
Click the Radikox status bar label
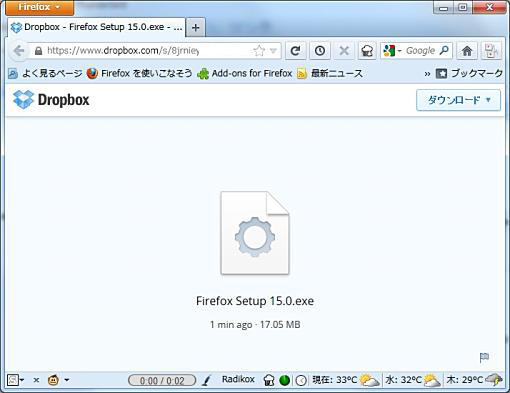pos(238,379)
